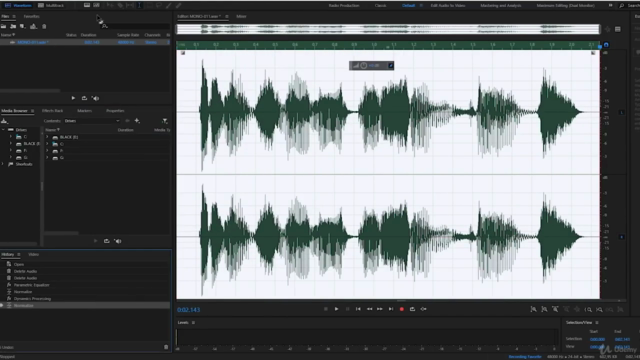
Task: Click Open File icon in Files panel
Action: [x=4, y=27]
